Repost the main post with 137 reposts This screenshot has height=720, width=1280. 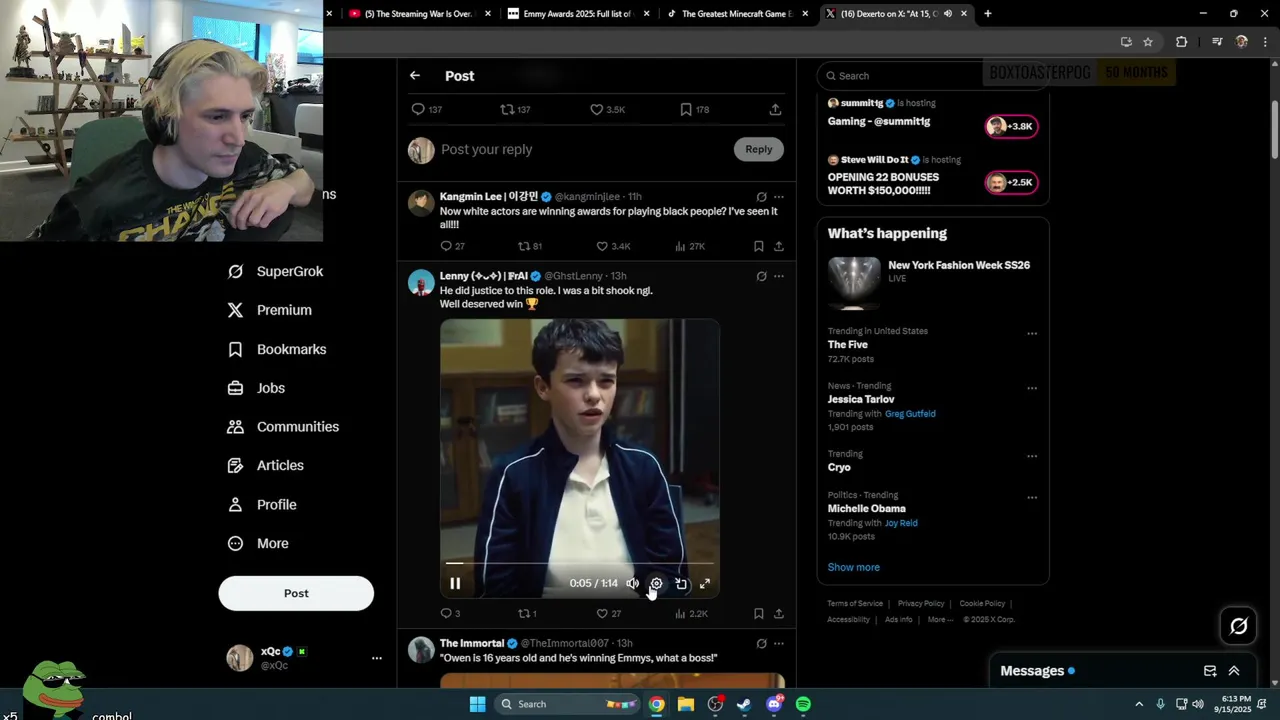(x=515, y=109)
